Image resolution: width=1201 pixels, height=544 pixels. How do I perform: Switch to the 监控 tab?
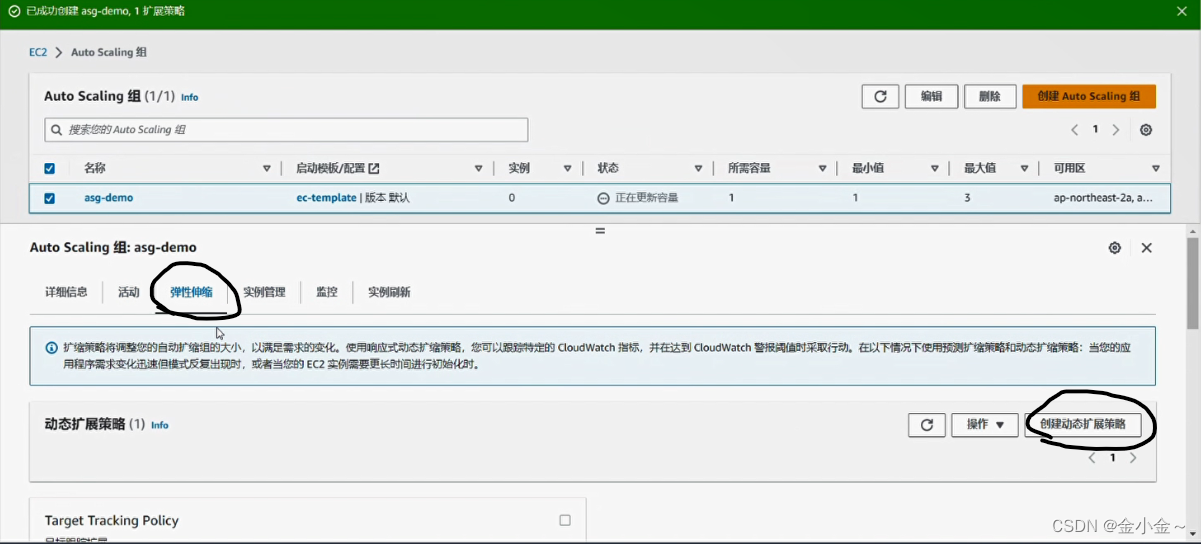[327, 292]
